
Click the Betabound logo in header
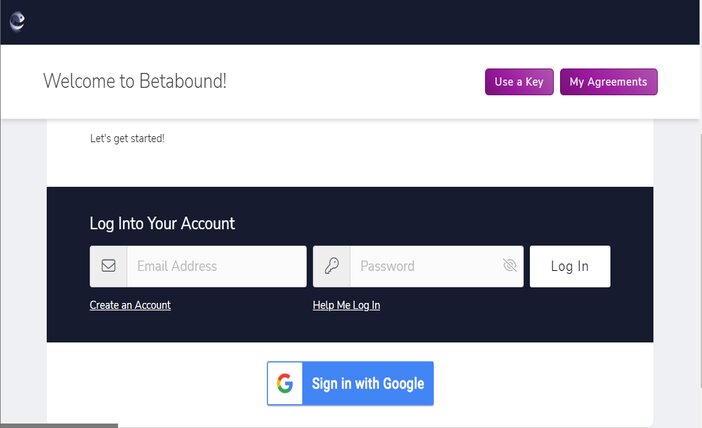coord(17,21)
